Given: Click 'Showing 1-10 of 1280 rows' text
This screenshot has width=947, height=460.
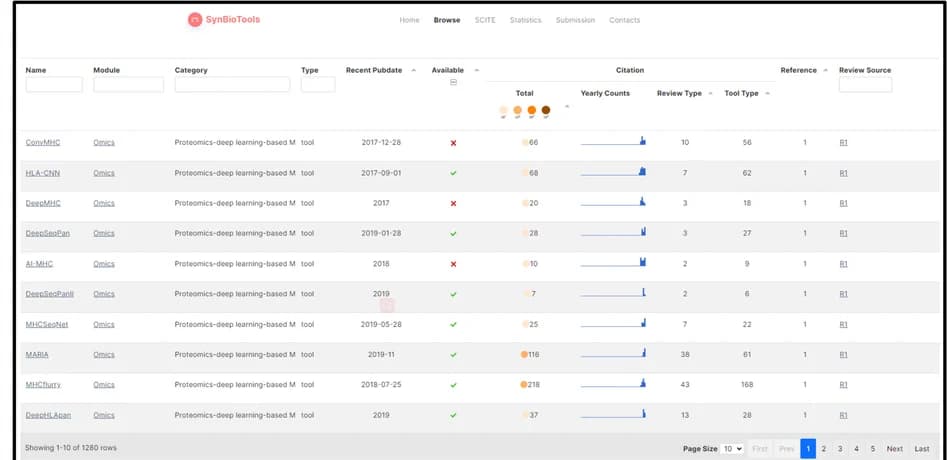Looking at the screenshot, I should click(71, 448).
